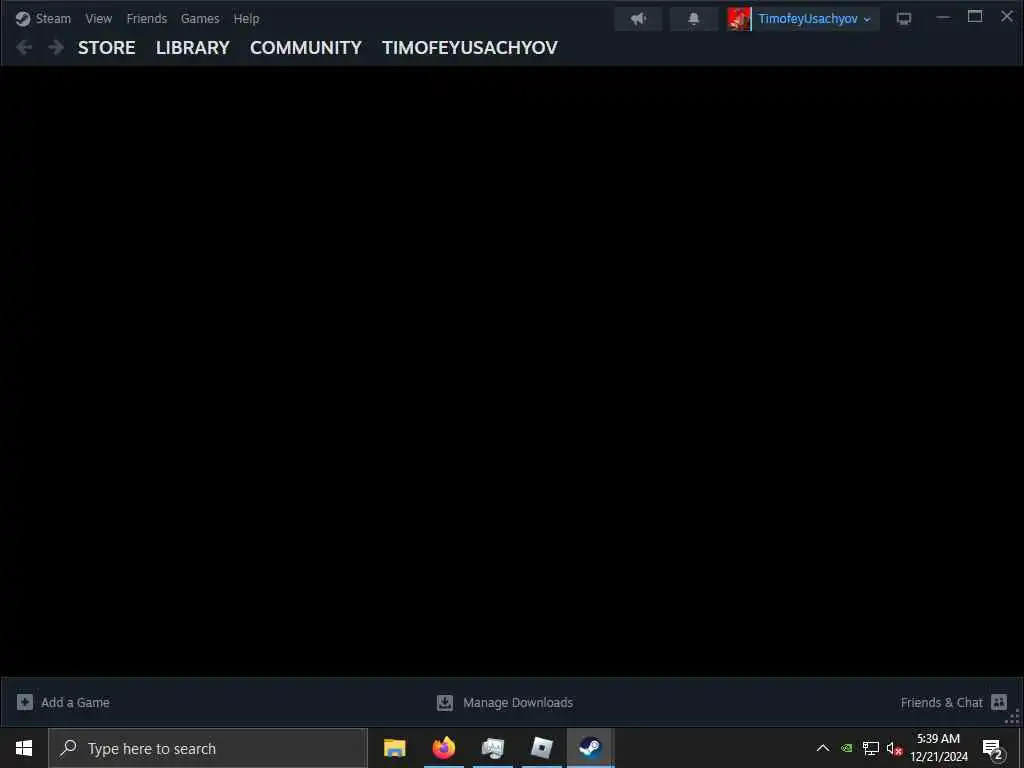Open the Friends & Chat label
Viewport: 1024px width, 768px height.
tap(941, 703)
